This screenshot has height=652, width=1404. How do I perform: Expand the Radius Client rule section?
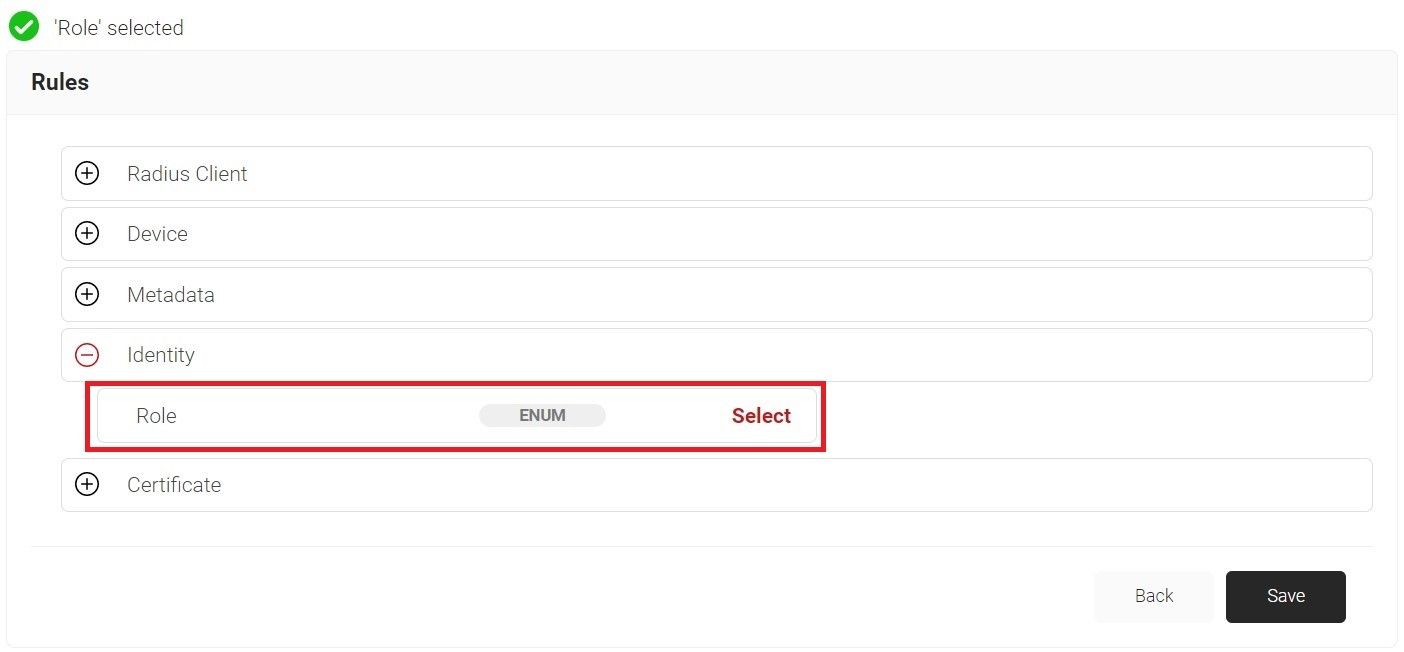click(187, 174)
